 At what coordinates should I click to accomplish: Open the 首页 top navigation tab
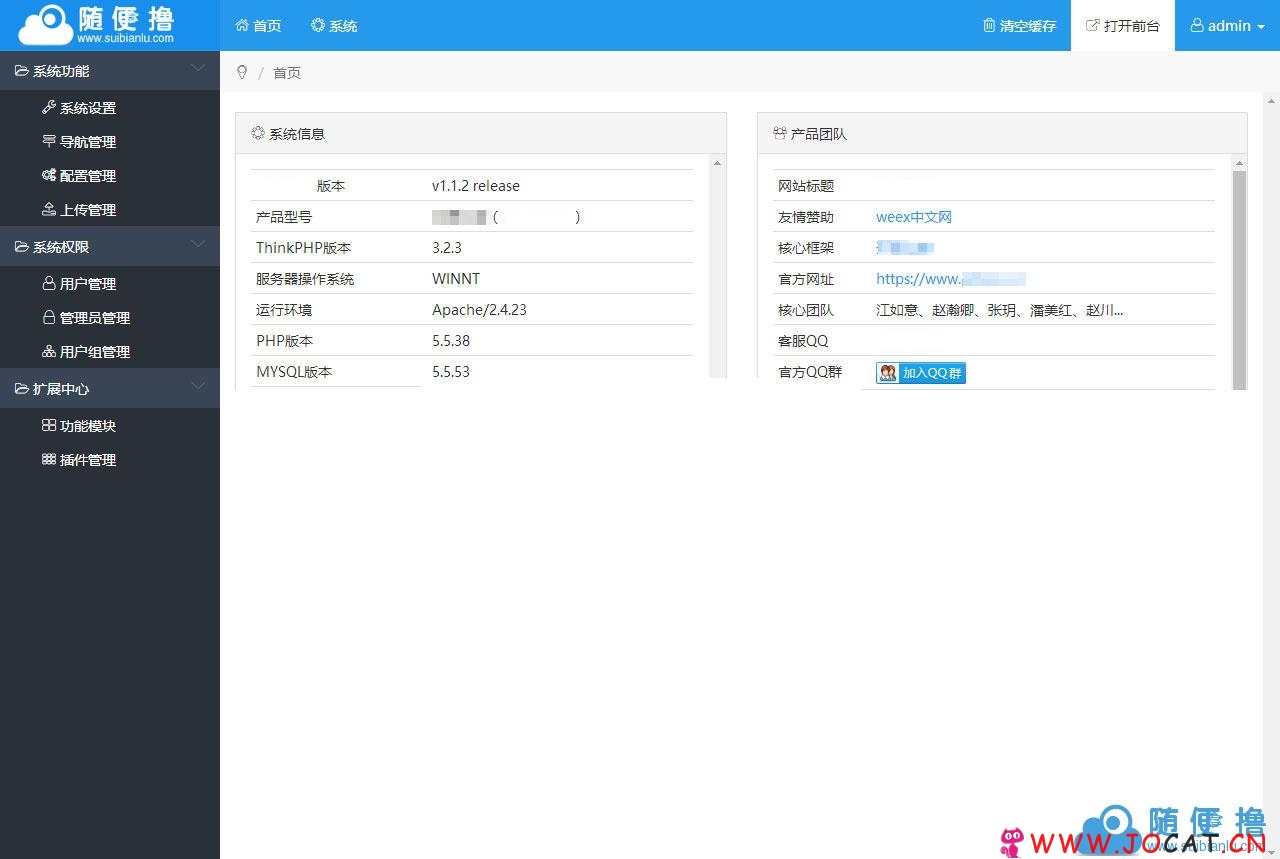pos(258,25)
